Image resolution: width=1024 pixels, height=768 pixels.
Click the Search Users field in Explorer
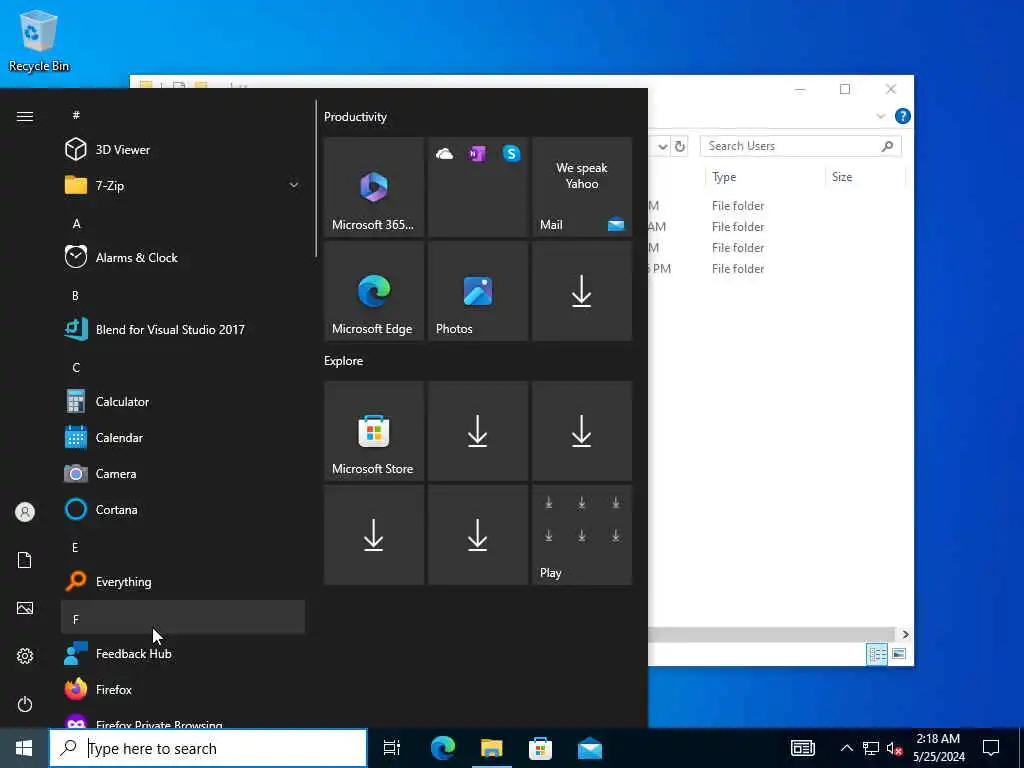click(801, 146)
